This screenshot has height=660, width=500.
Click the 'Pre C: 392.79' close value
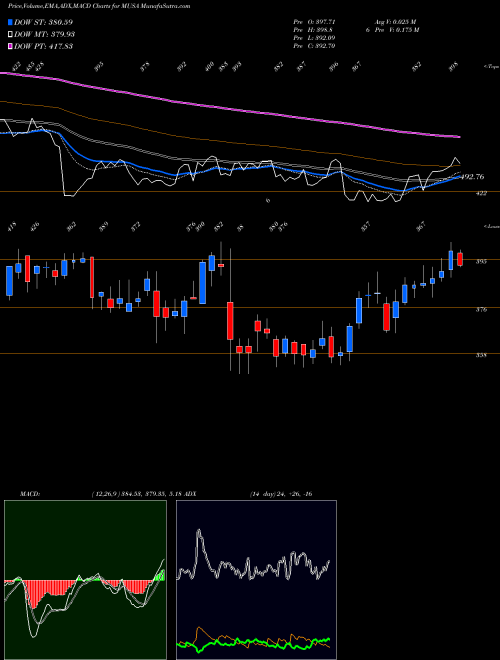pyautogui.click(x=314, y=45)
